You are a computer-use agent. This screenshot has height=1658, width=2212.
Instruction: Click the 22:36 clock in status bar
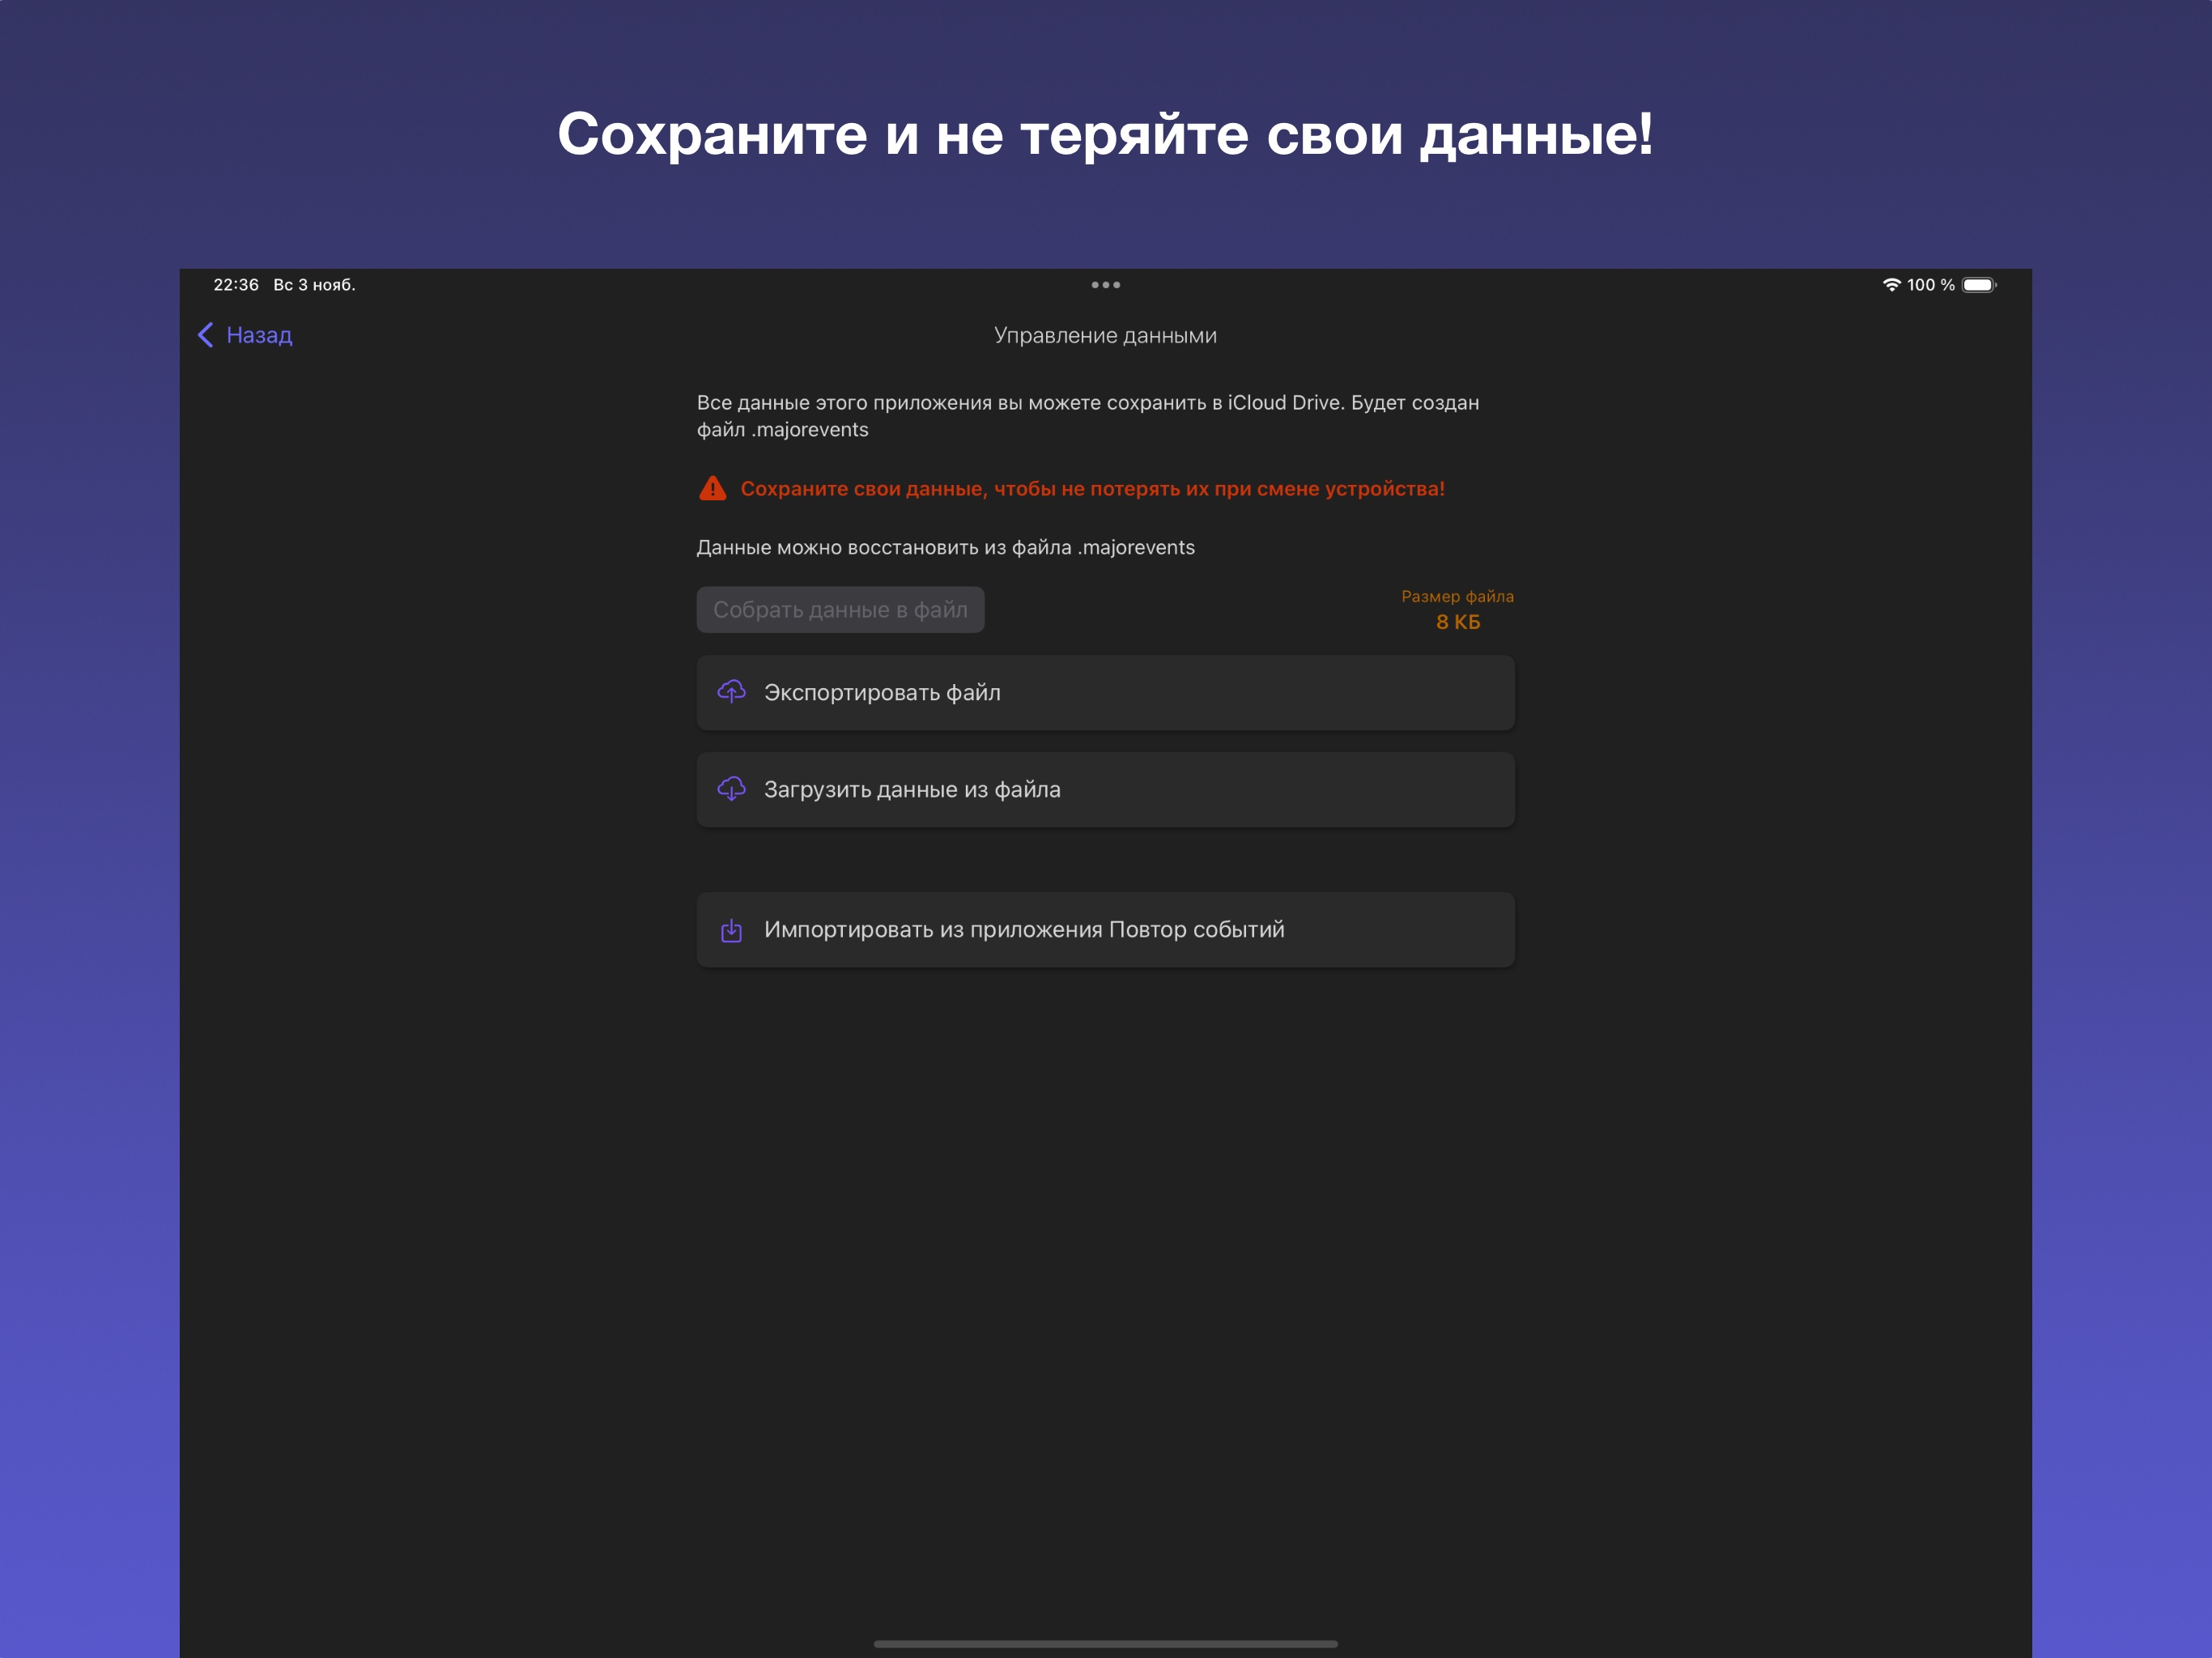236,285
